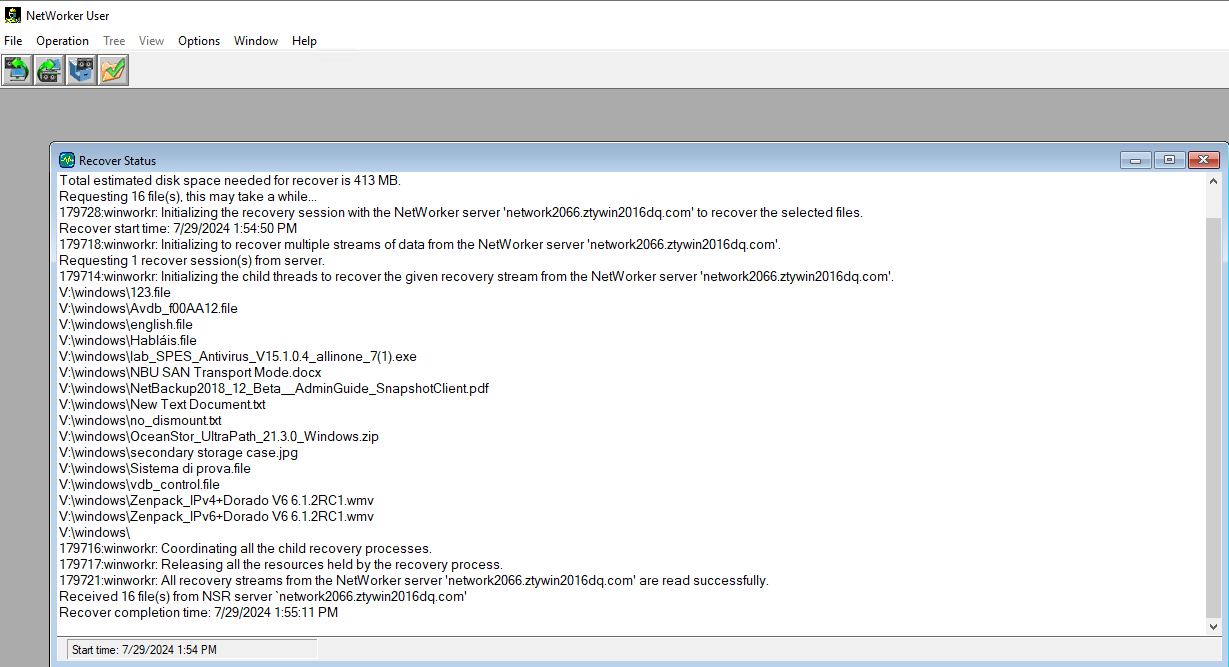The height and width of the screenshot is (667, 1229).
Task: Click the line 'V:\windows\Habláis.file'
Action: pos(128,341)
